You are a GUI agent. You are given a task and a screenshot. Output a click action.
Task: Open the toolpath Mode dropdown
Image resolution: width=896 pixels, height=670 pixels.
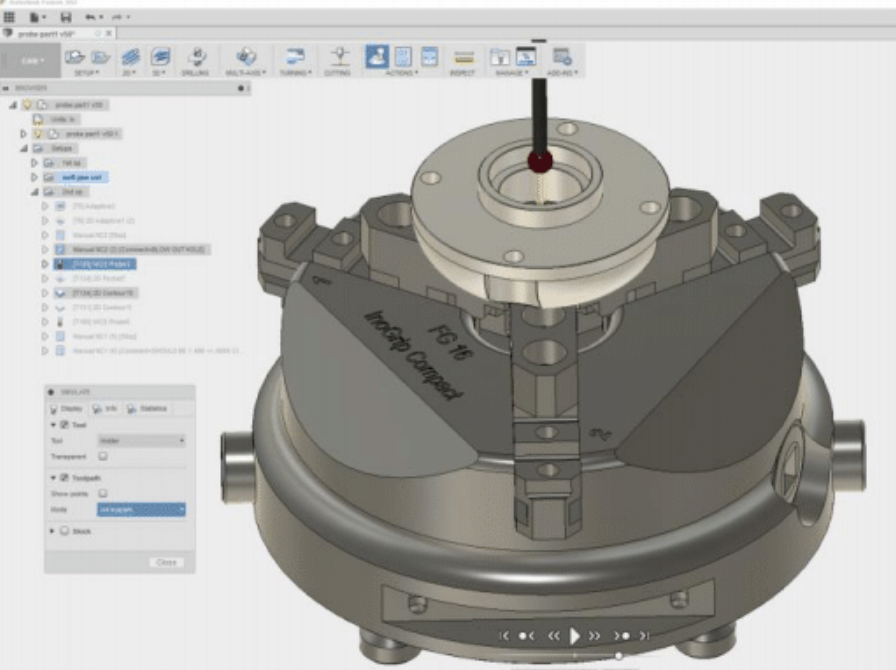(x=141, y=510)
